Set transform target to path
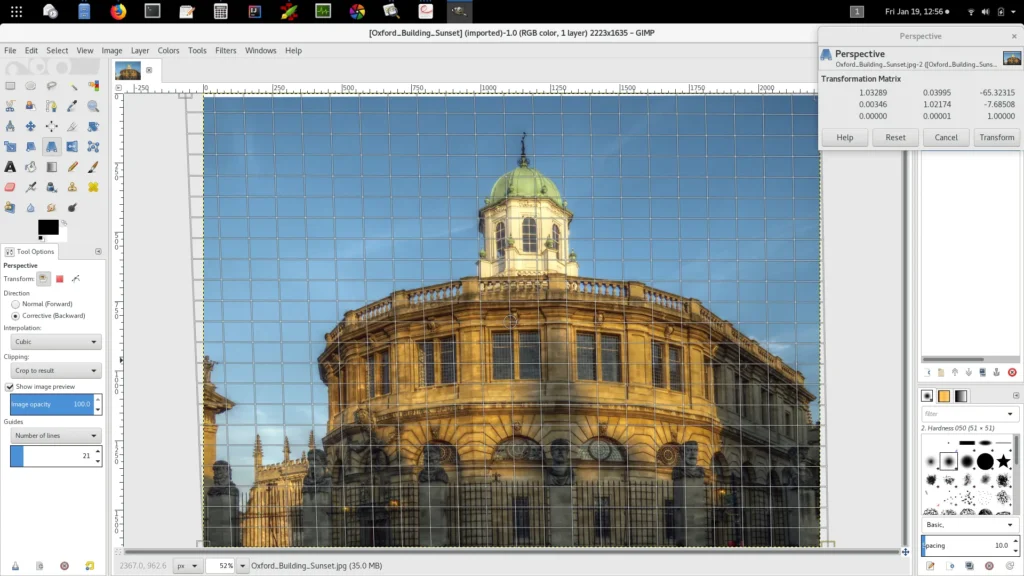 (x=76, y=279)
